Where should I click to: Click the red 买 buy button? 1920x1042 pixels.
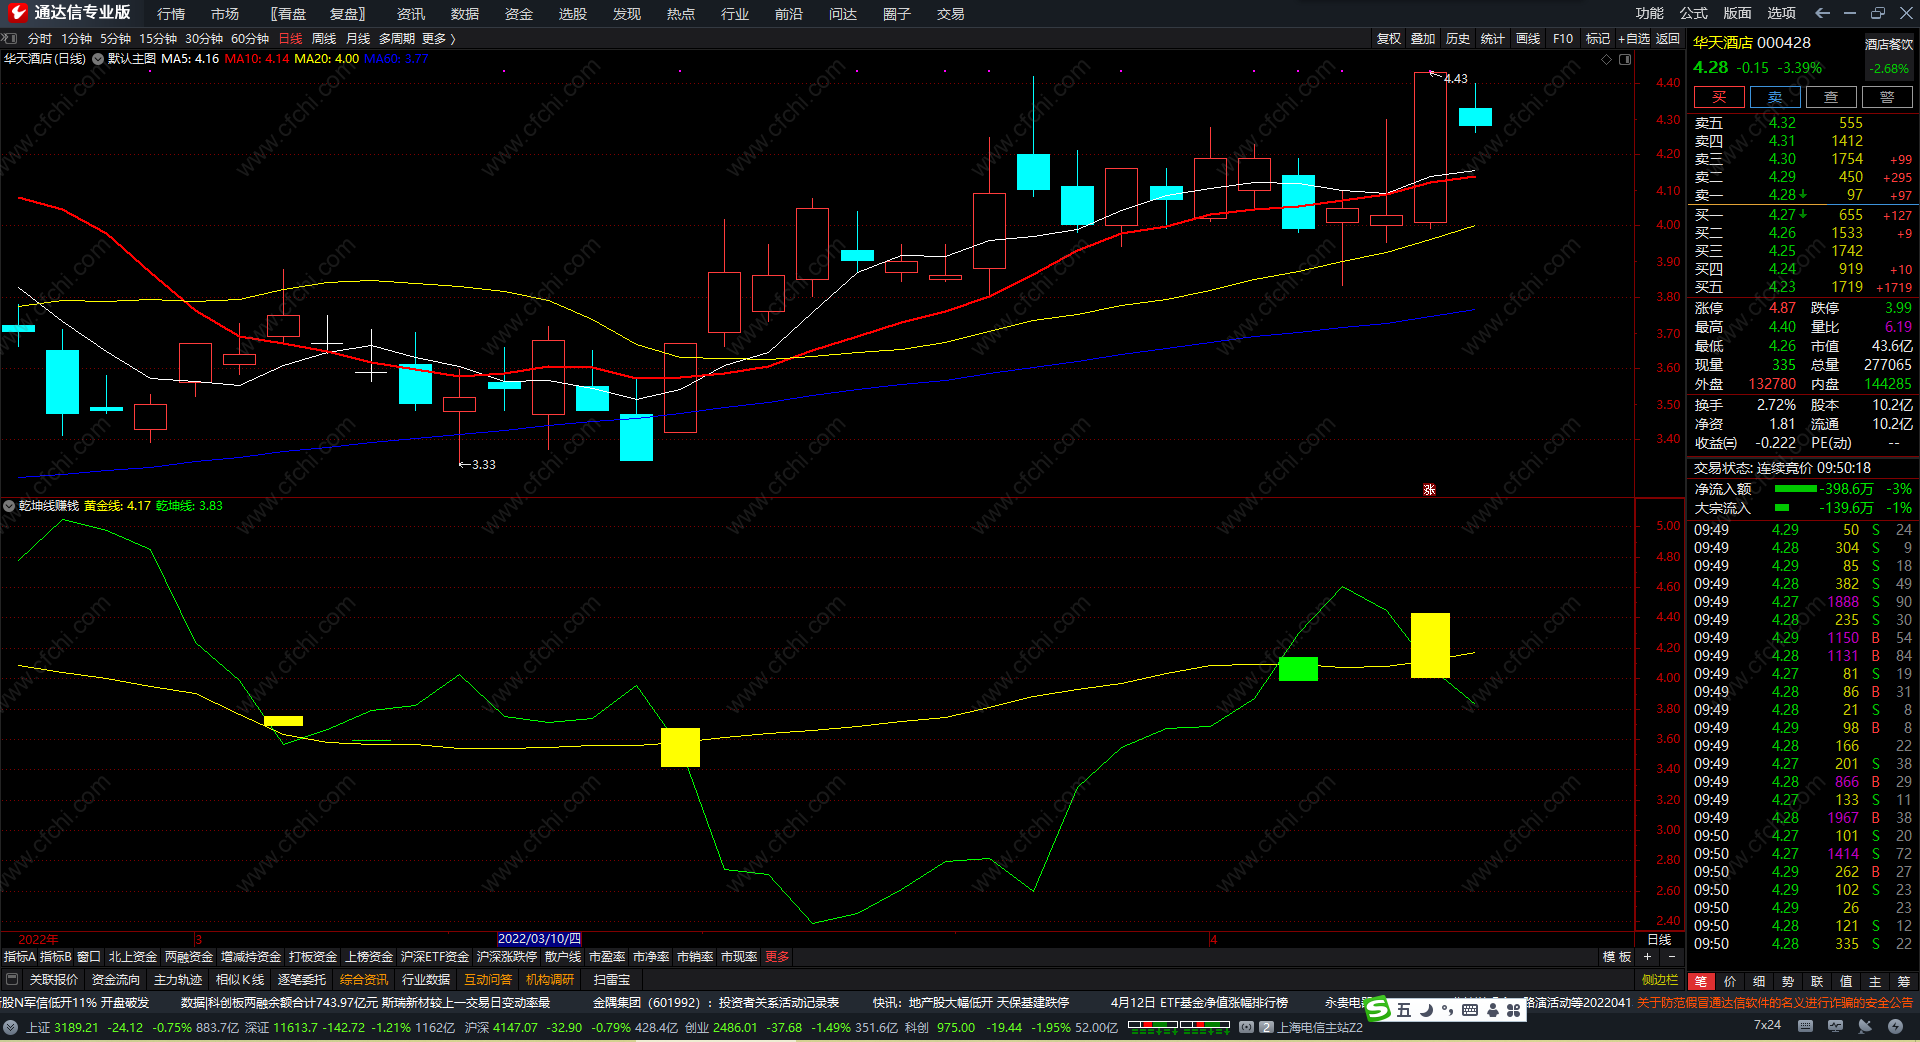1719,97
